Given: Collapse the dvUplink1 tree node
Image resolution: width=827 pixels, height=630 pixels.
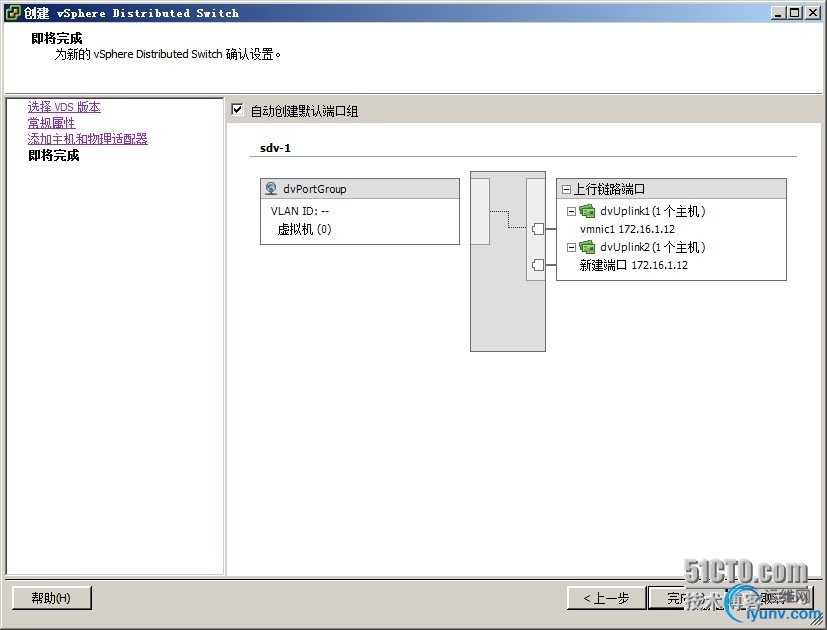Looking at the screenshot, I should (x=571, y=211).
